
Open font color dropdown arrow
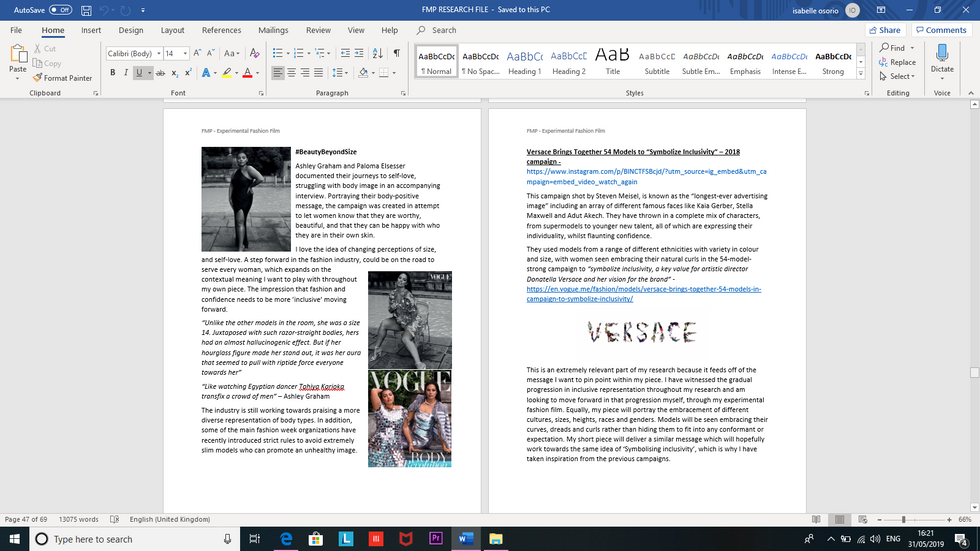click(x=258, y=73)
